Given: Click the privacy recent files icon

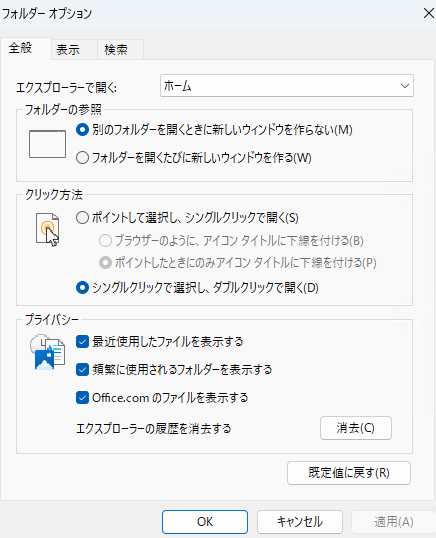Looking at the screenshot, I should 47,352.
